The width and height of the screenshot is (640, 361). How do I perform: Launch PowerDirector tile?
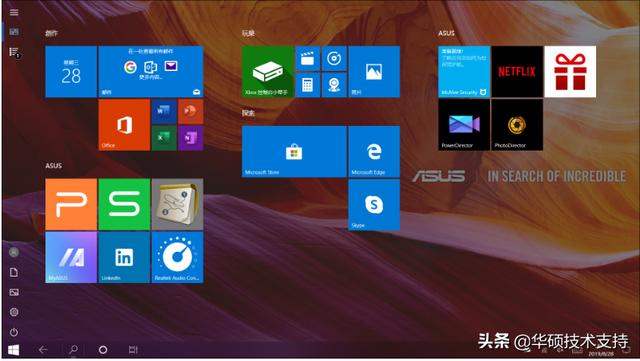[464, 125]
